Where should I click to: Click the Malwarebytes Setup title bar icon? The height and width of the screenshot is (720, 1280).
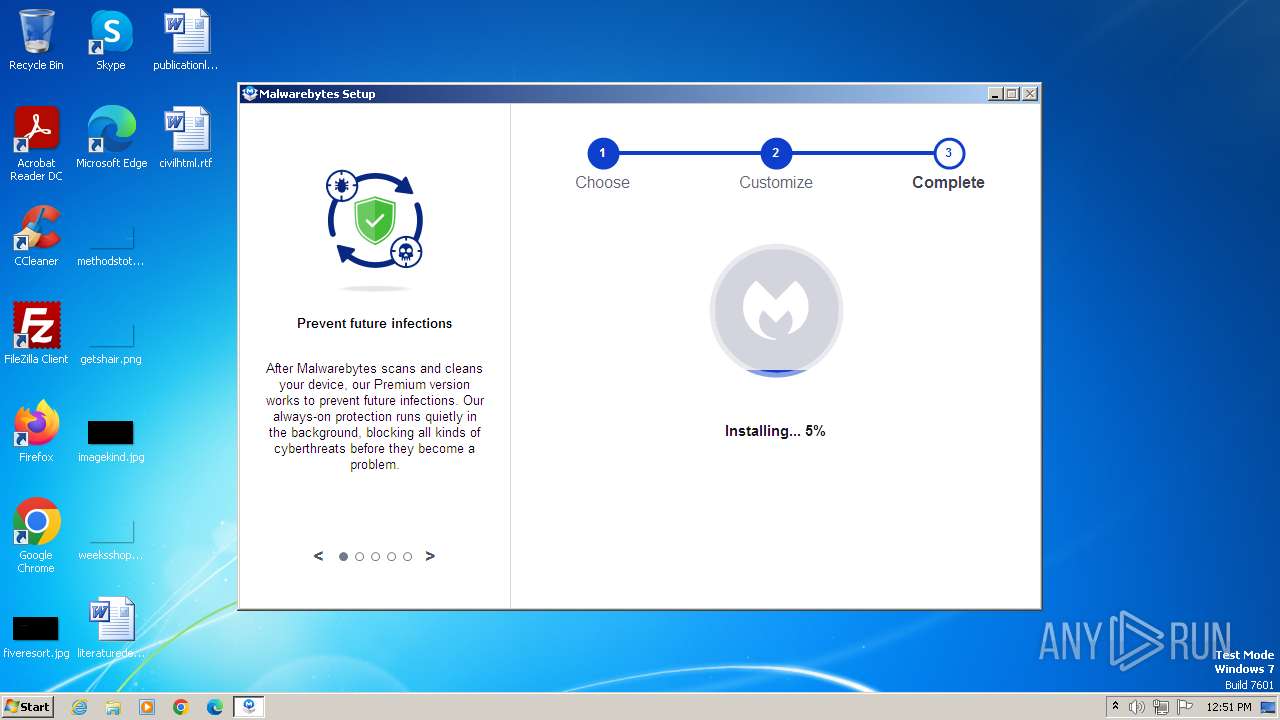250,94
